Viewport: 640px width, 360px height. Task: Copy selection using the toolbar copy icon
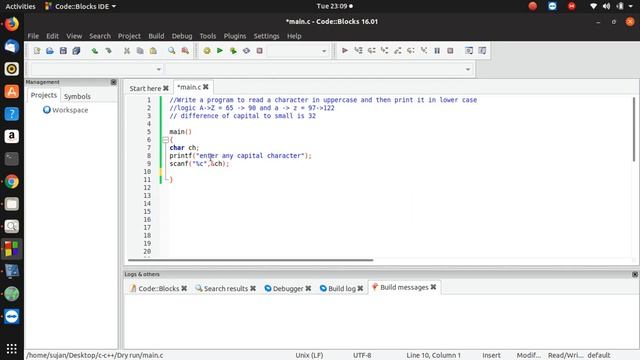point(140,51)
